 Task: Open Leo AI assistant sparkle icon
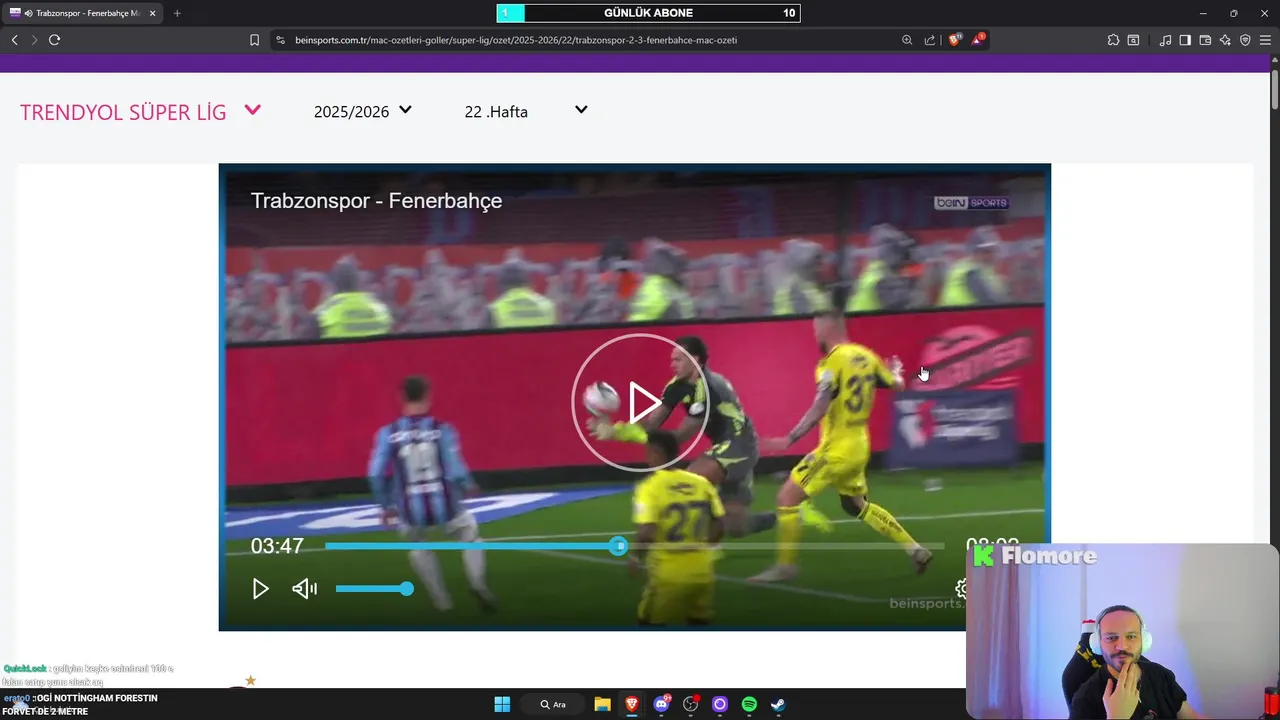[1225, 40]
